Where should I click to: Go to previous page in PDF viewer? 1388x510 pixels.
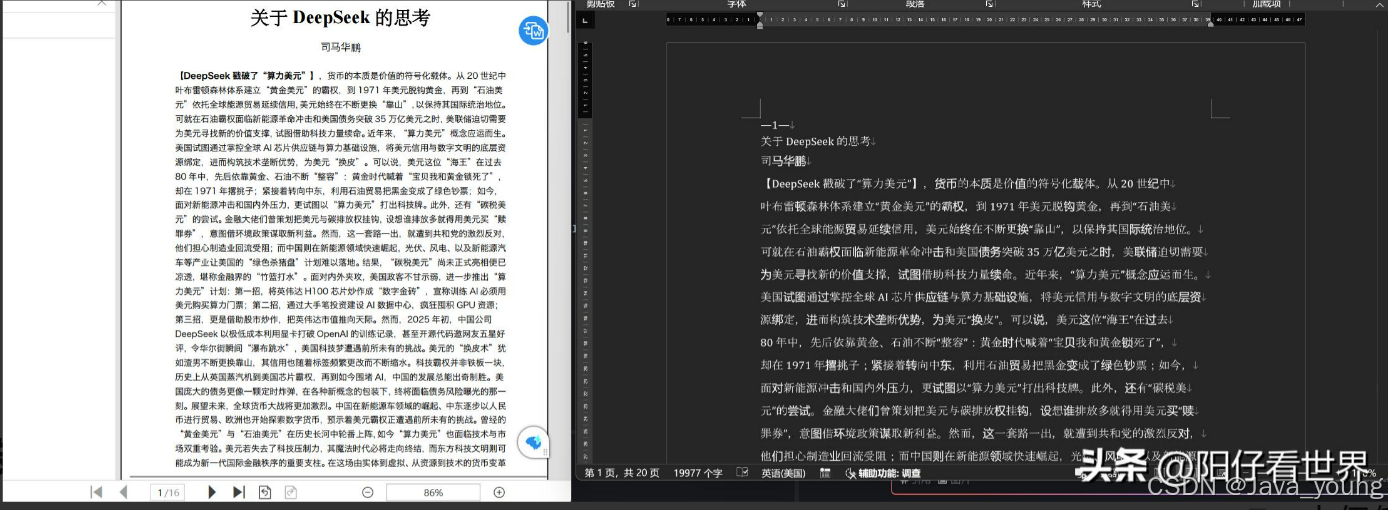123,492
